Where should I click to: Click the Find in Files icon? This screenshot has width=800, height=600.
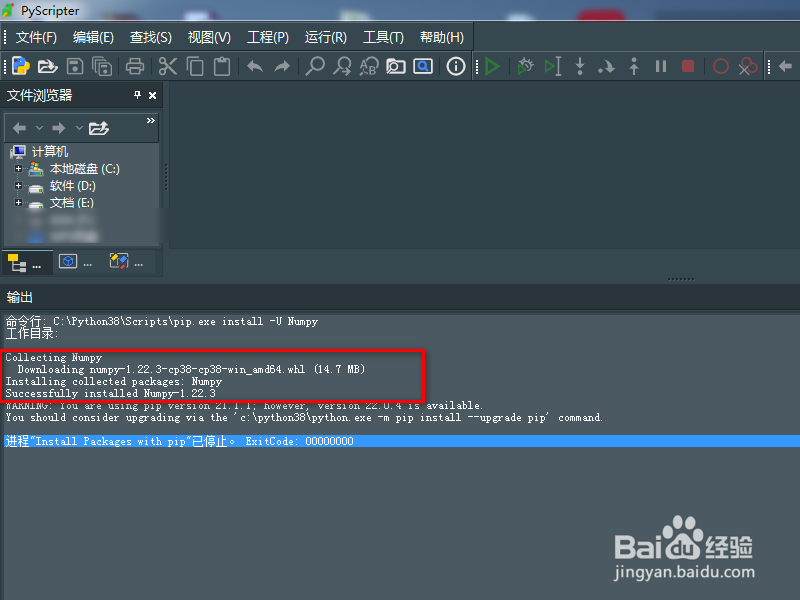point(396,66)
